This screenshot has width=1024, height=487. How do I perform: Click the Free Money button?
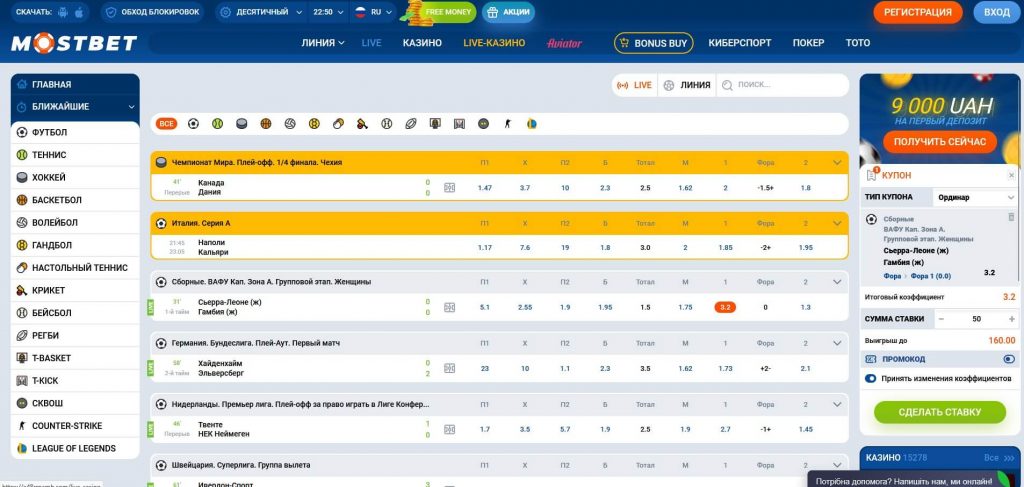pos(440,12)
